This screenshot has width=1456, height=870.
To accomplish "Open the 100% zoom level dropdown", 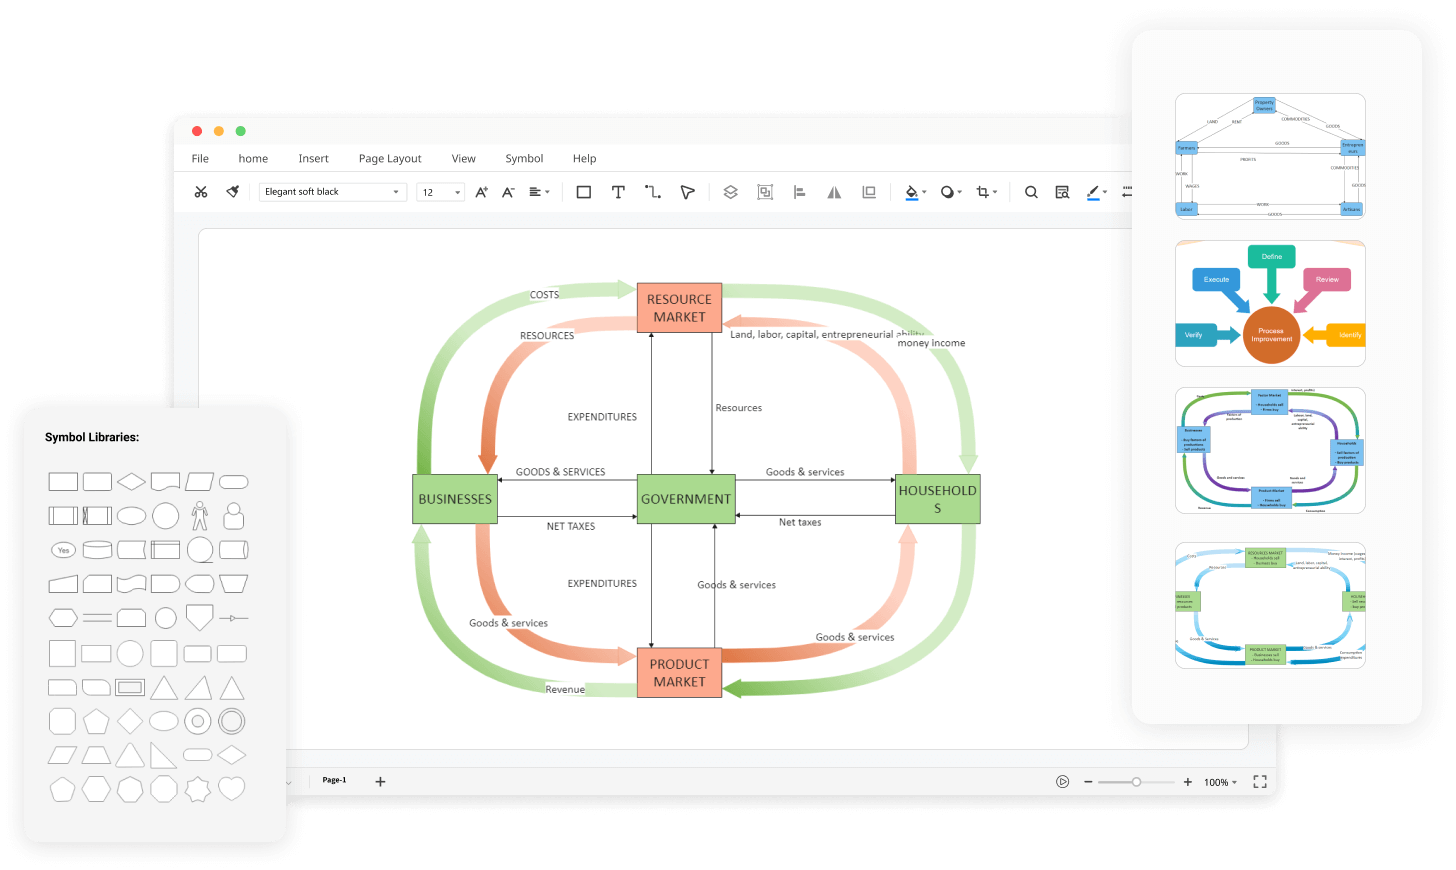I will [x=1220, y=782].
